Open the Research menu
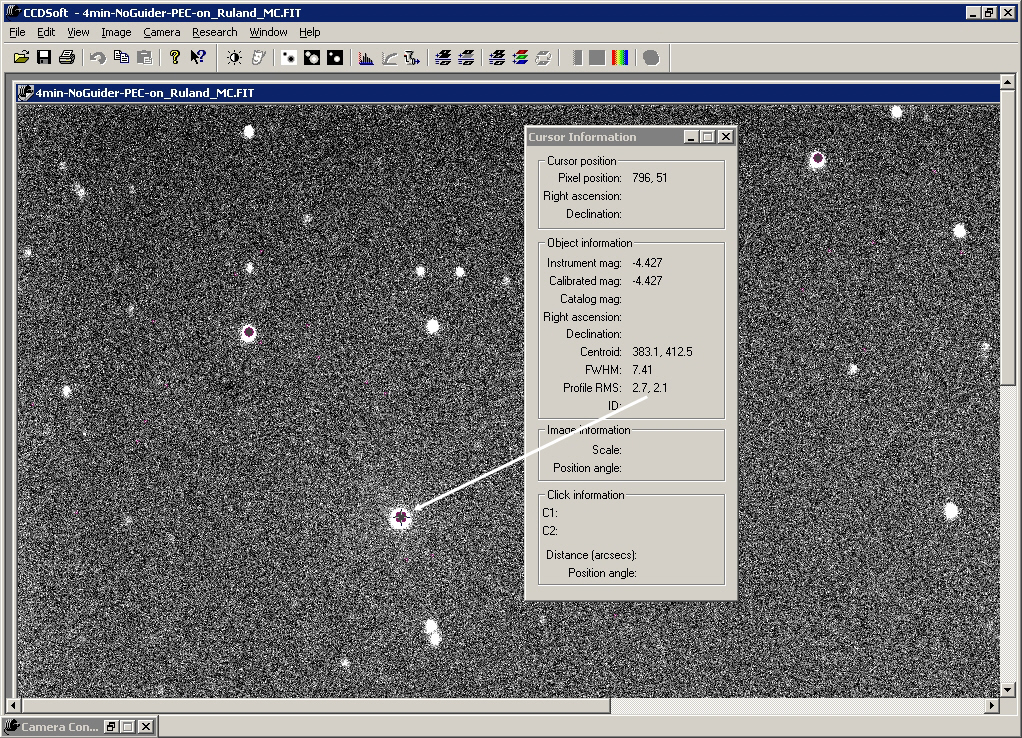 pos(214,32)
